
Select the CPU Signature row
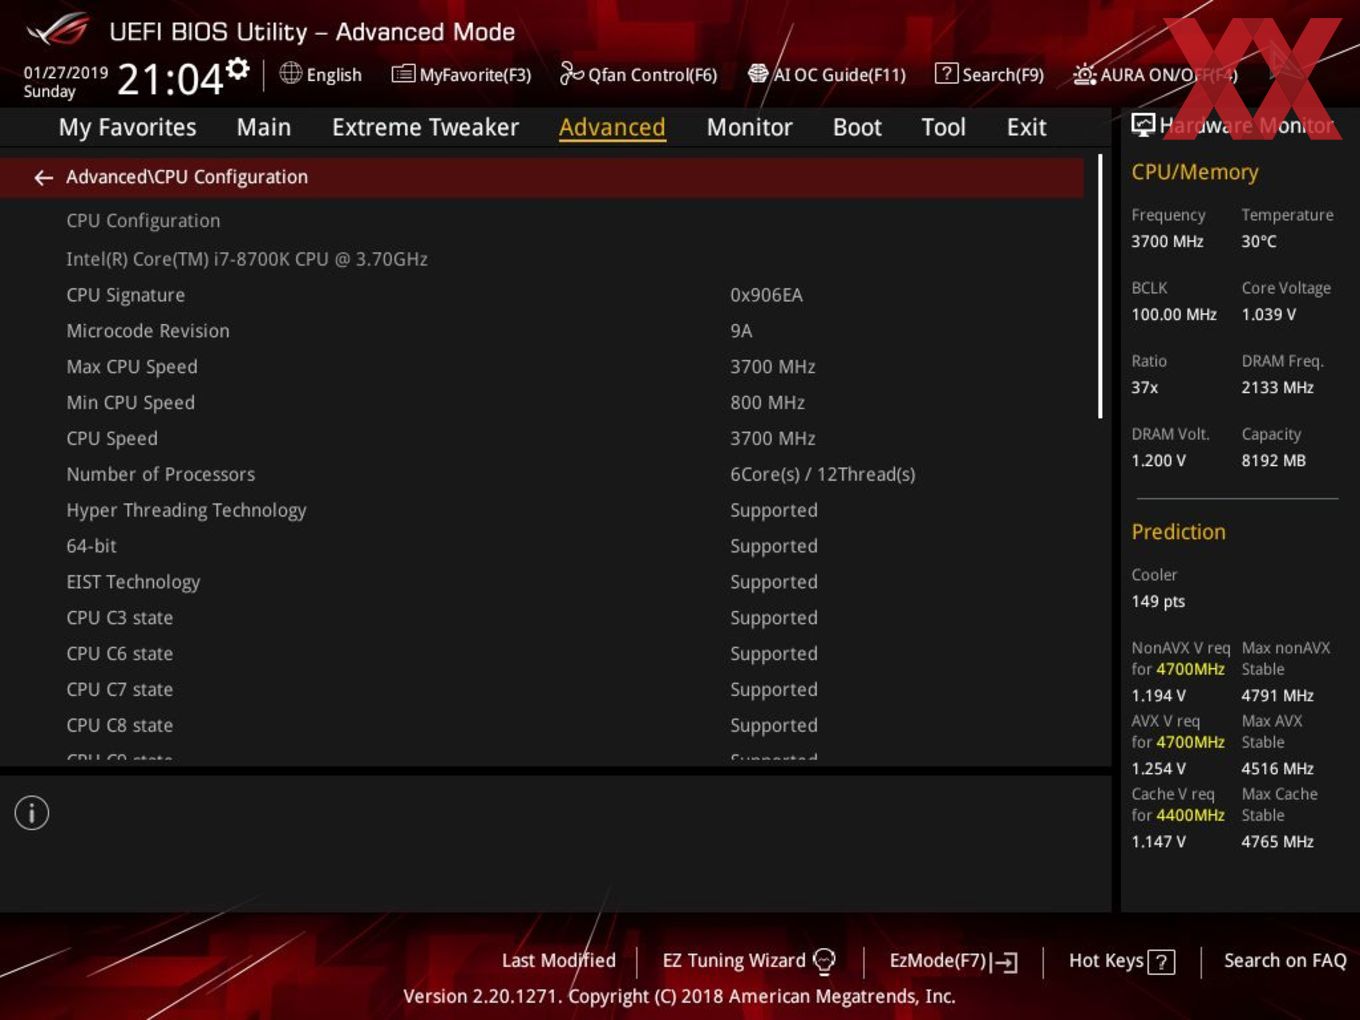[542, 295]
